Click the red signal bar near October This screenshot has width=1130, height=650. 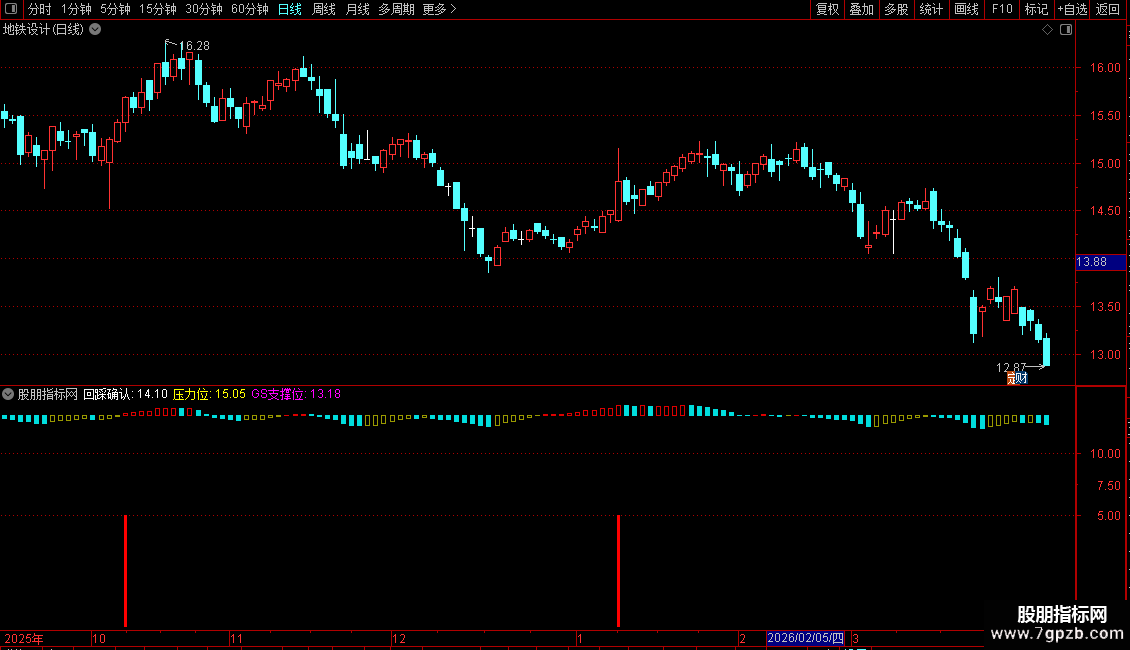click(x=125, y=571)
